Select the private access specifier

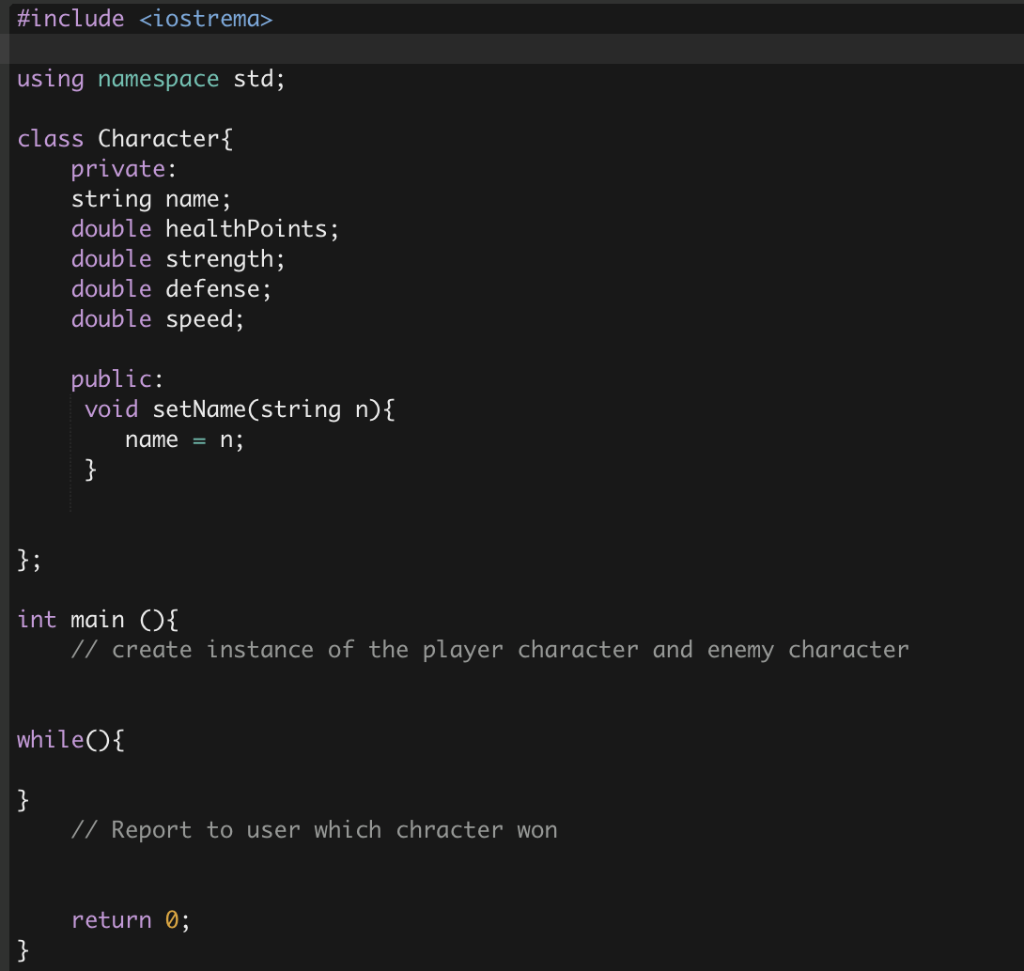pyautogui.click(x=116, y=168)
